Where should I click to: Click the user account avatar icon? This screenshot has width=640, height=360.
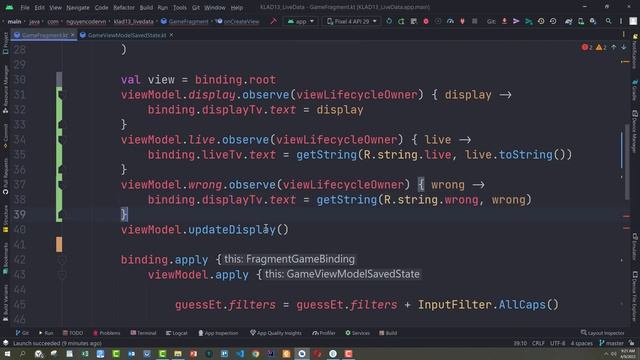point(633,21)
